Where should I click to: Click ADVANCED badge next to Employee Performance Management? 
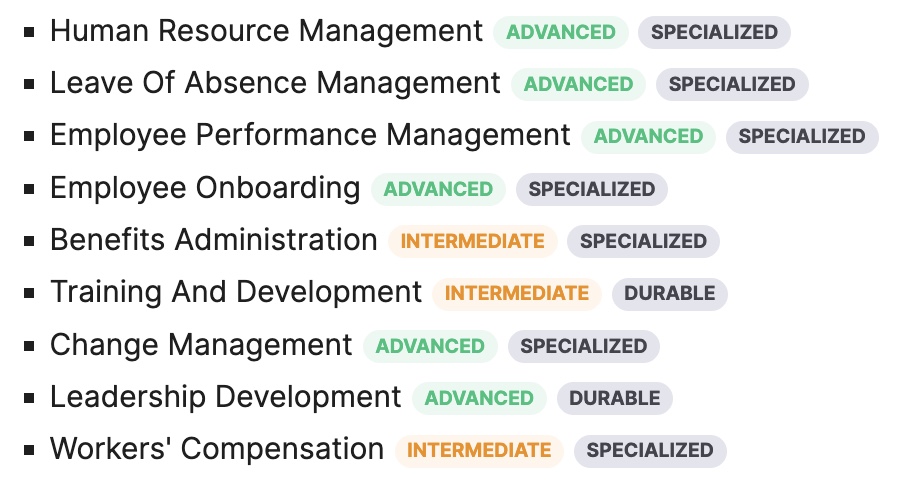point(648,136)
